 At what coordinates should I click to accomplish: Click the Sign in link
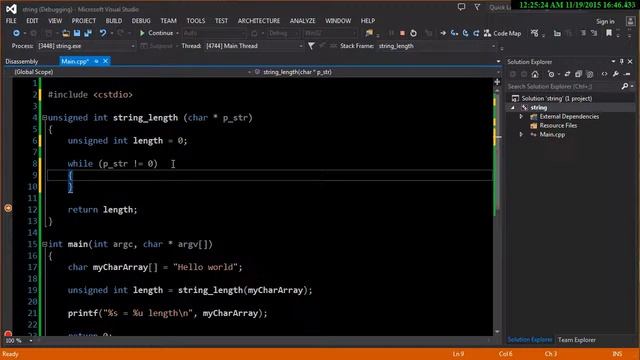point(605,21)
